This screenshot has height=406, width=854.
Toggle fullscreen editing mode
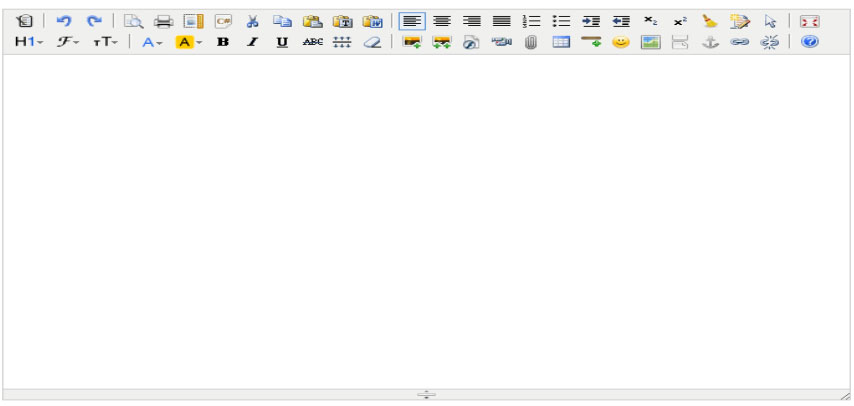click(x=809, y=22)
